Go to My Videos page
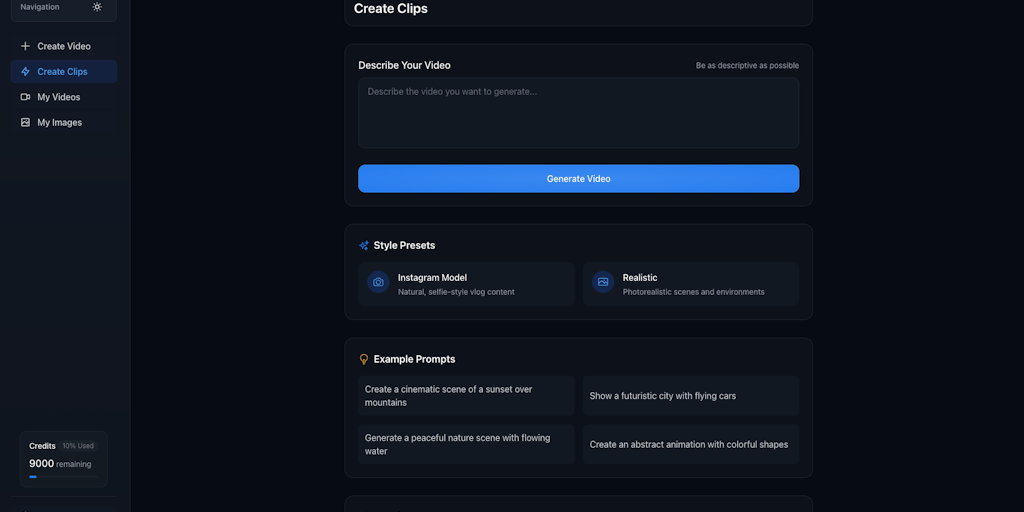Viewport: 1024px width, 512px height. (59, 97)
